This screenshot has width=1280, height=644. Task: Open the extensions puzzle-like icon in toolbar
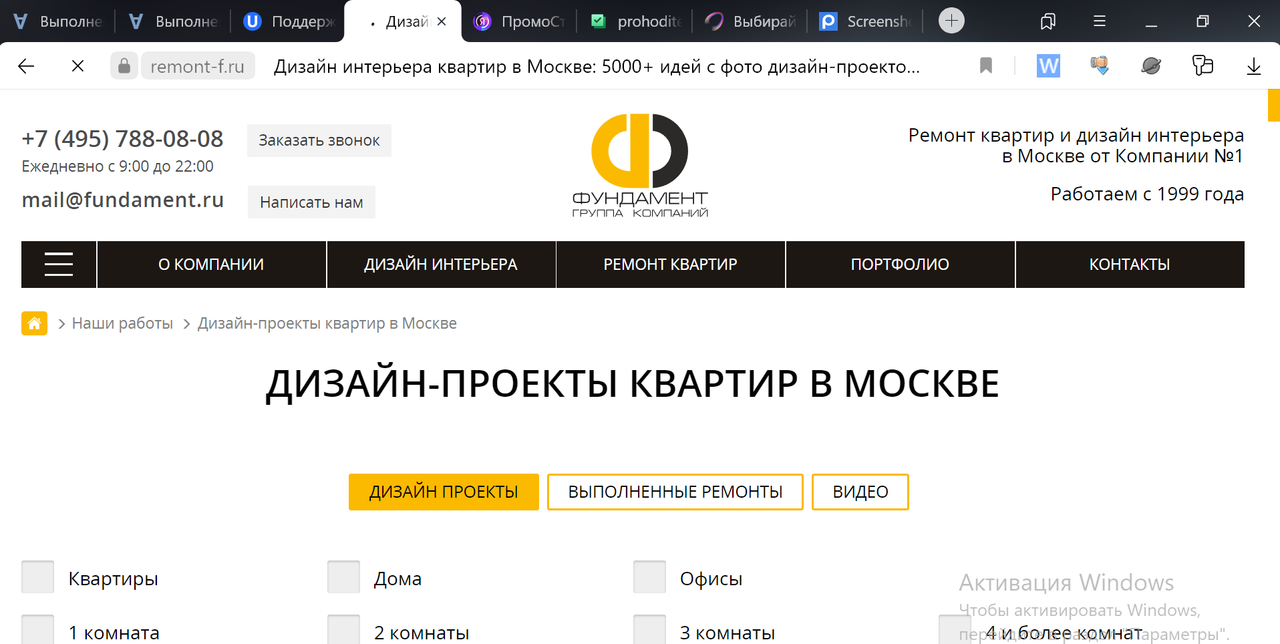1203,66
